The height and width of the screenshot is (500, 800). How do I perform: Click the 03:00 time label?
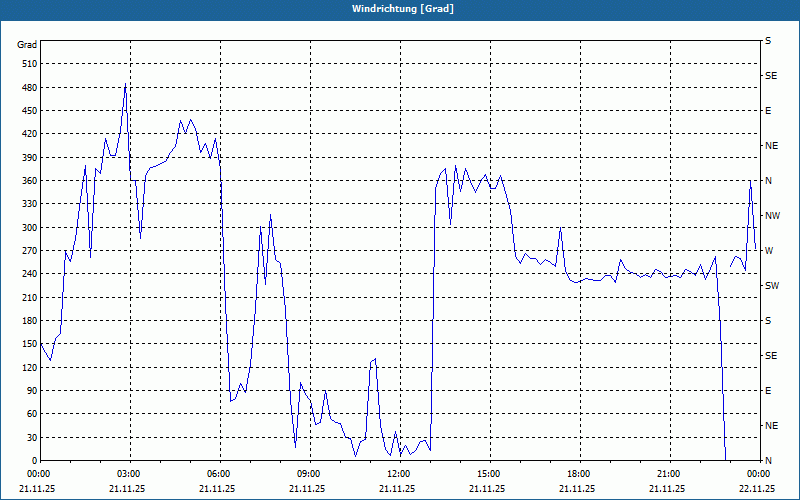(x=128, y=474)
